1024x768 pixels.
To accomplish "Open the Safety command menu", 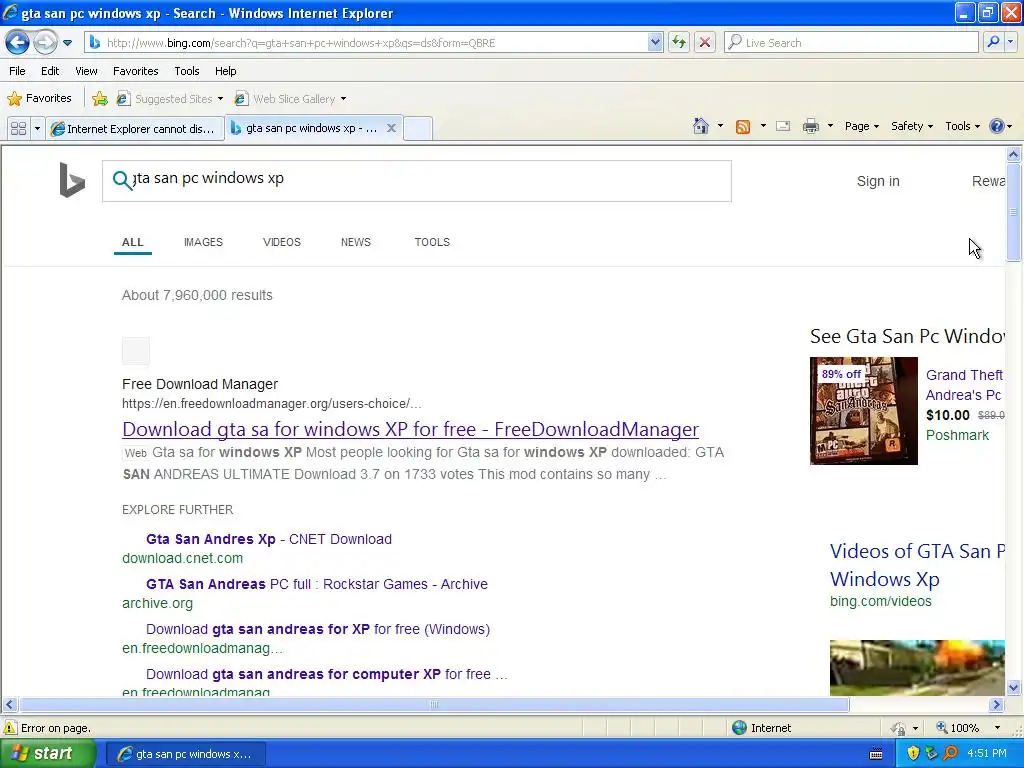I will (912, 126).
